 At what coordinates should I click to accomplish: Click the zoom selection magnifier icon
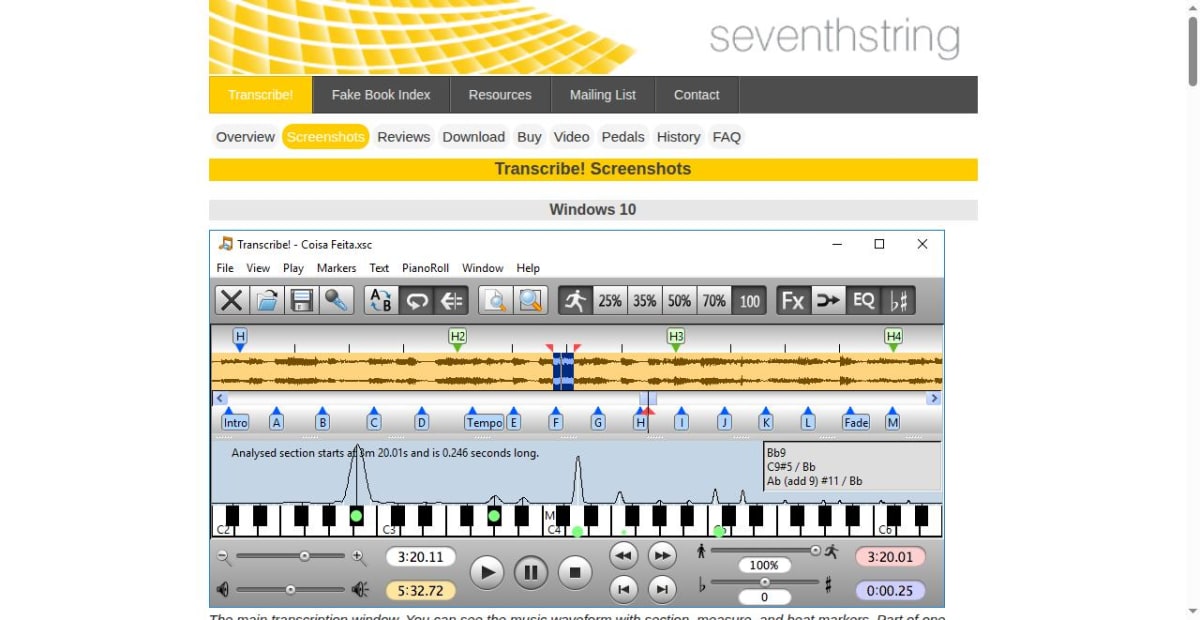tap(530, 300)
